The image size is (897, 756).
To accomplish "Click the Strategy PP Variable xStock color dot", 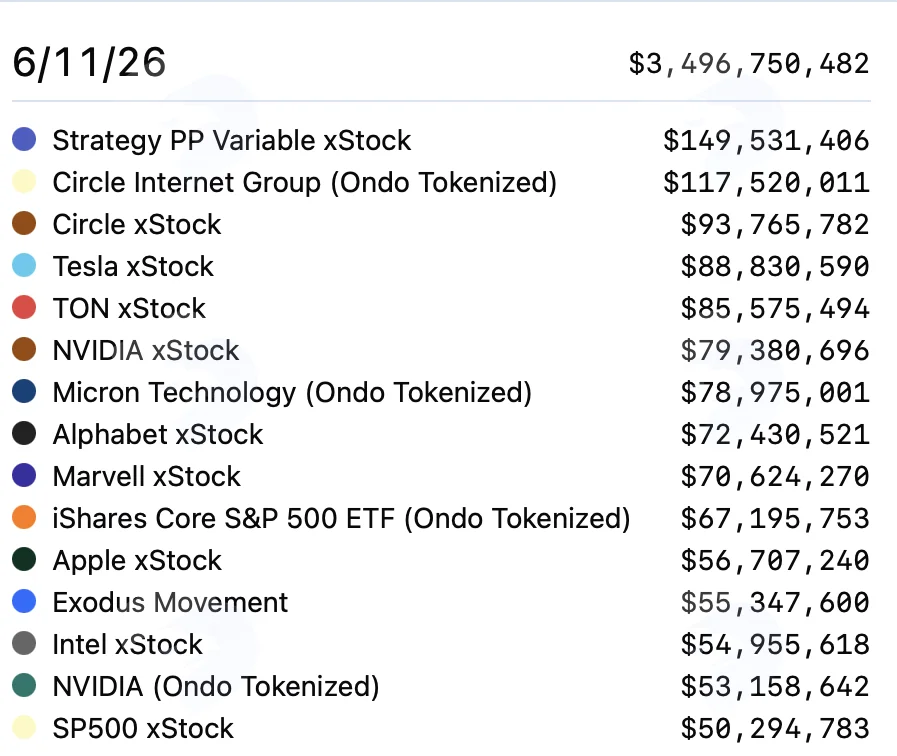I will point(24,139).
